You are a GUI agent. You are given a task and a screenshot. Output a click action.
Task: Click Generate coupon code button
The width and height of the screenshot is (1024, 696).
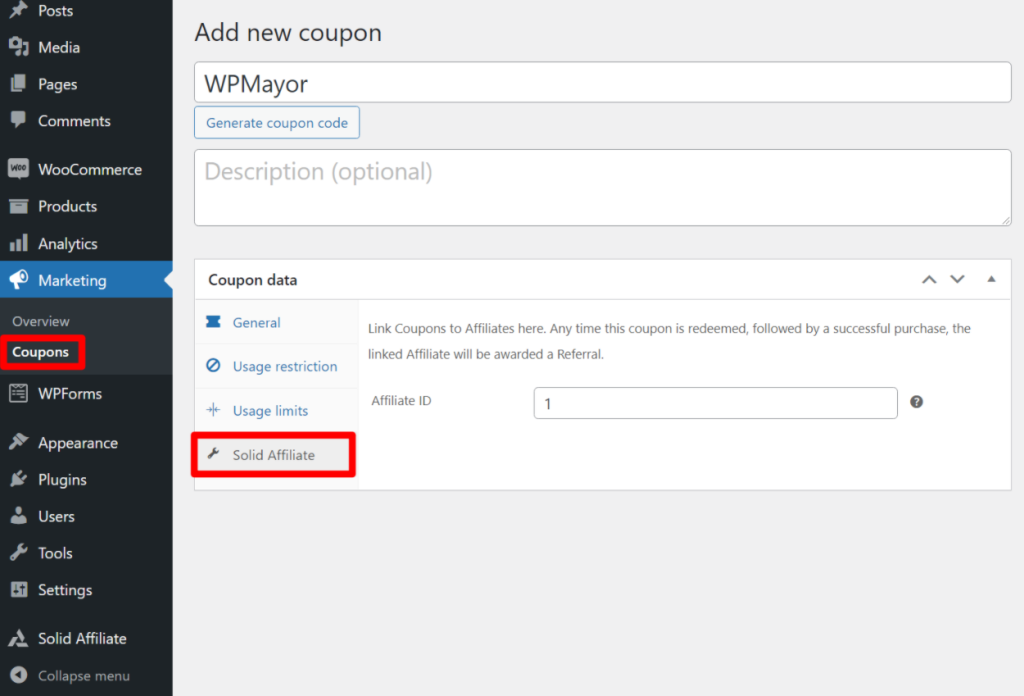click(277, 123)
